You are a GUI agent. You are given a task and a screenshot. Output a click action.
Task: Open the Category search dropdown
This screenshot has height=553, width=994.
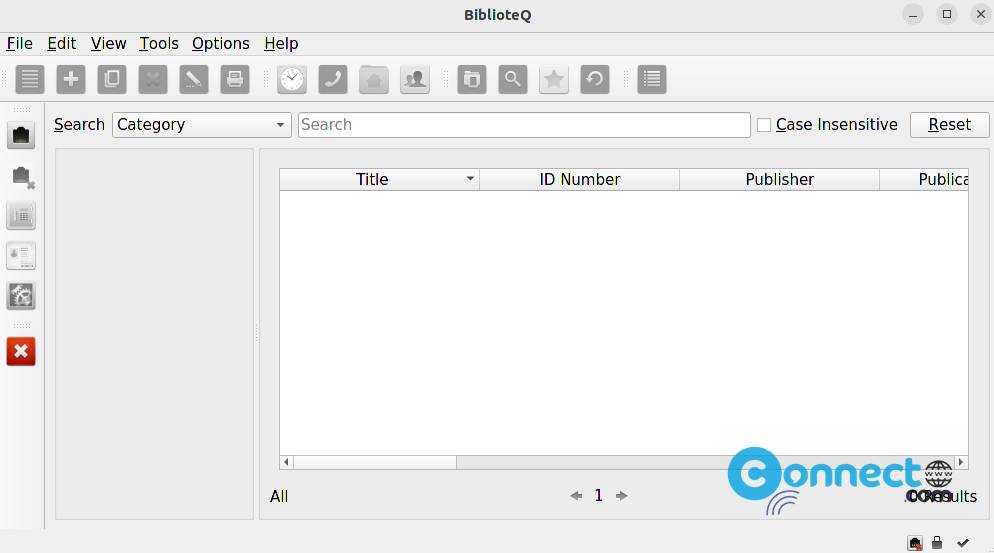pyautogui.click(x=202, y=125)
